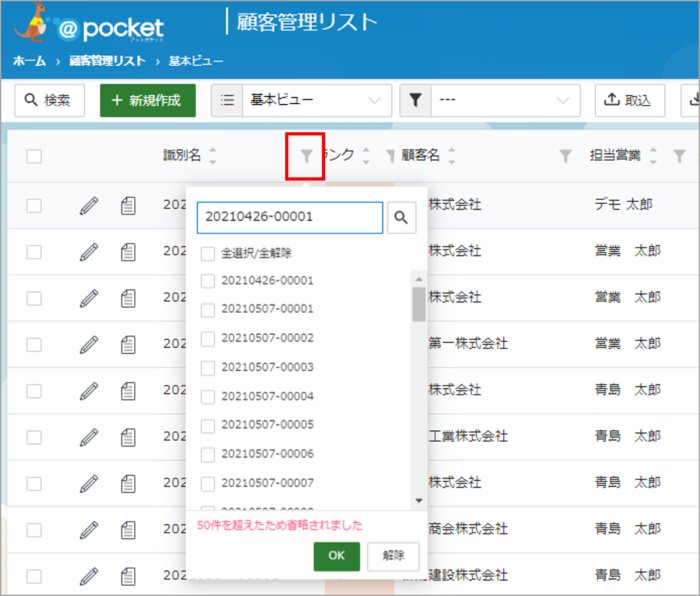
Task: Open filter for 担当営業 column
Action: click(x=679, y=156)
